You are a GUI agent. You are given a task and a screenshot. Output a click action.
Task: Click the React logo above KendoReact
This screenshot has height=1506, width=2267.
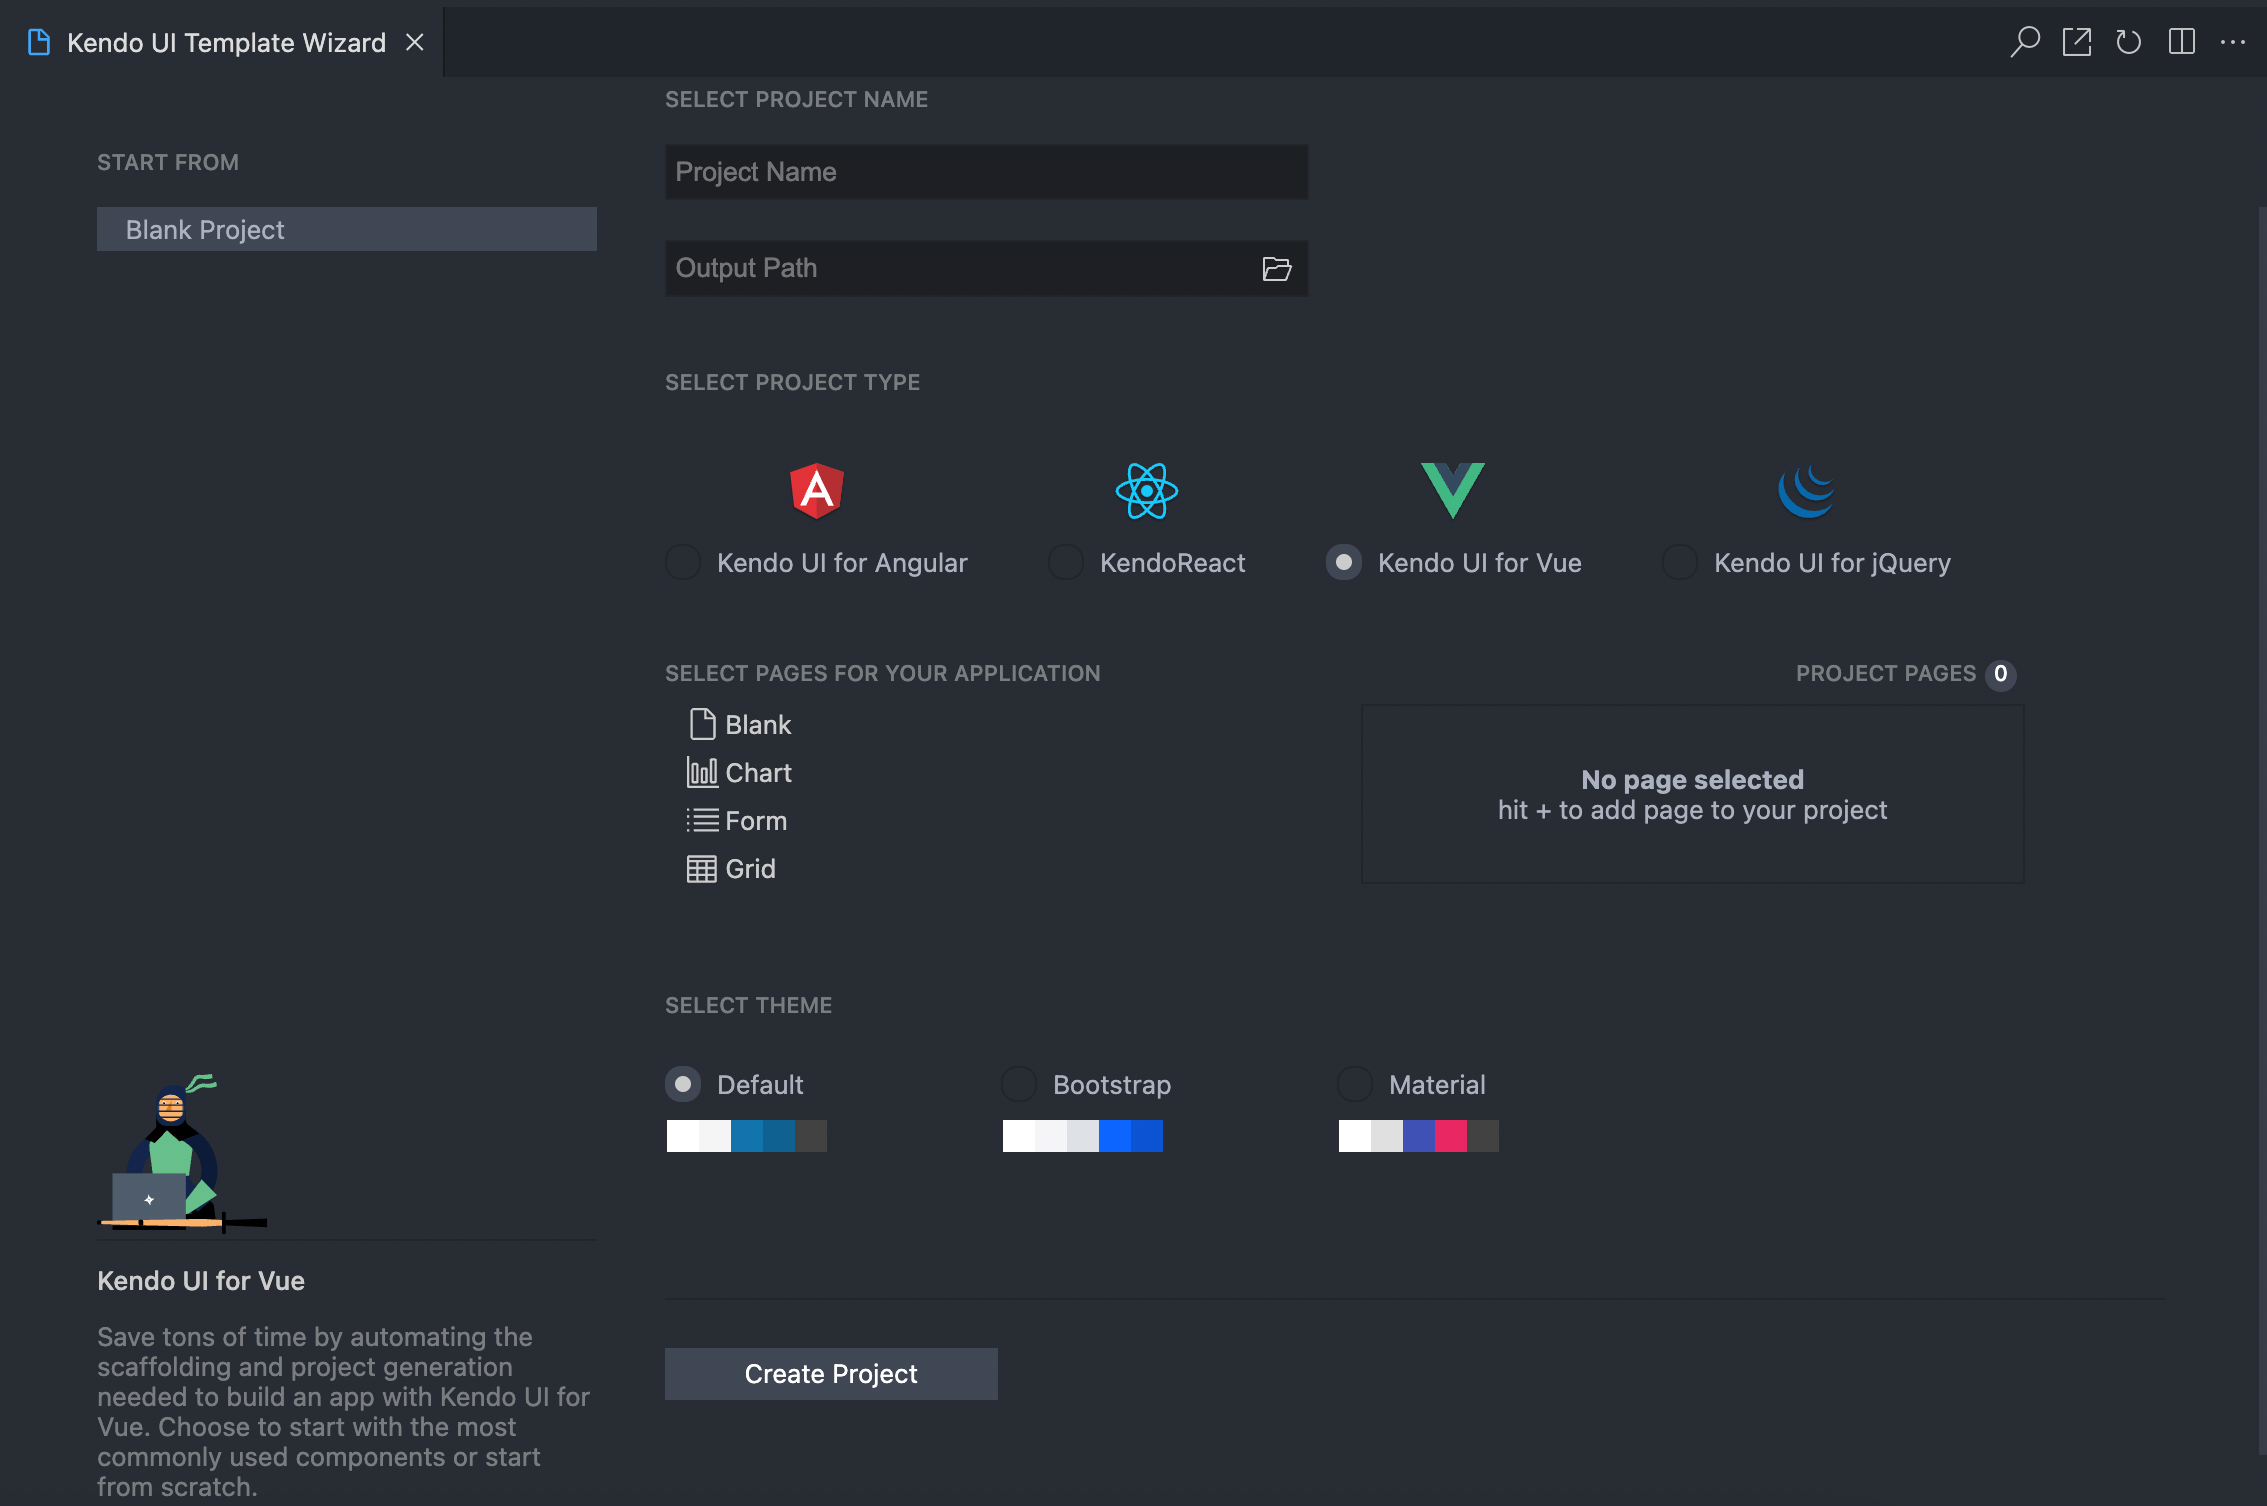pyautogui.click(x=1146, y=490)
